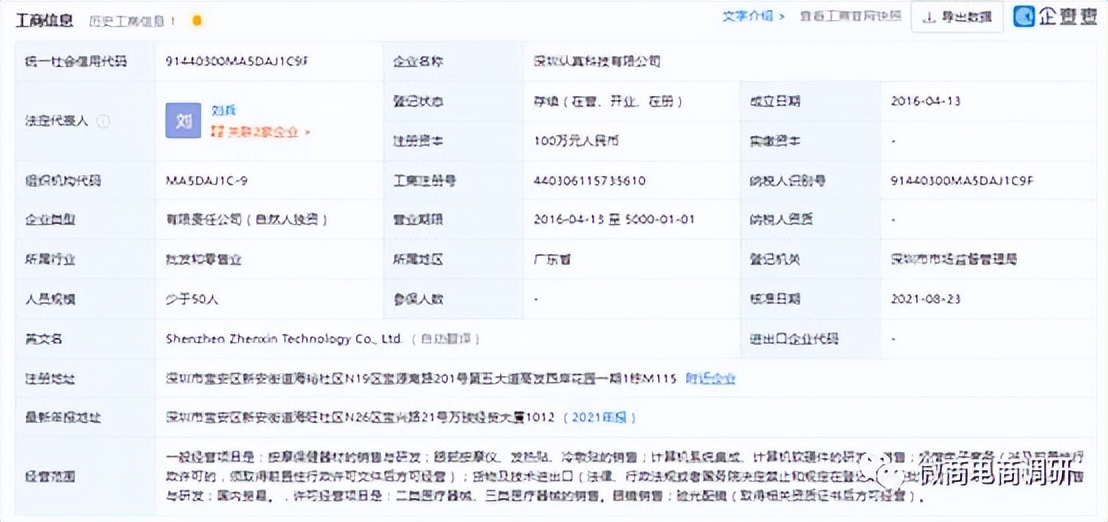Click establishment date 2016-04-13
This screenshot has height=522, width=1108.
926,101
